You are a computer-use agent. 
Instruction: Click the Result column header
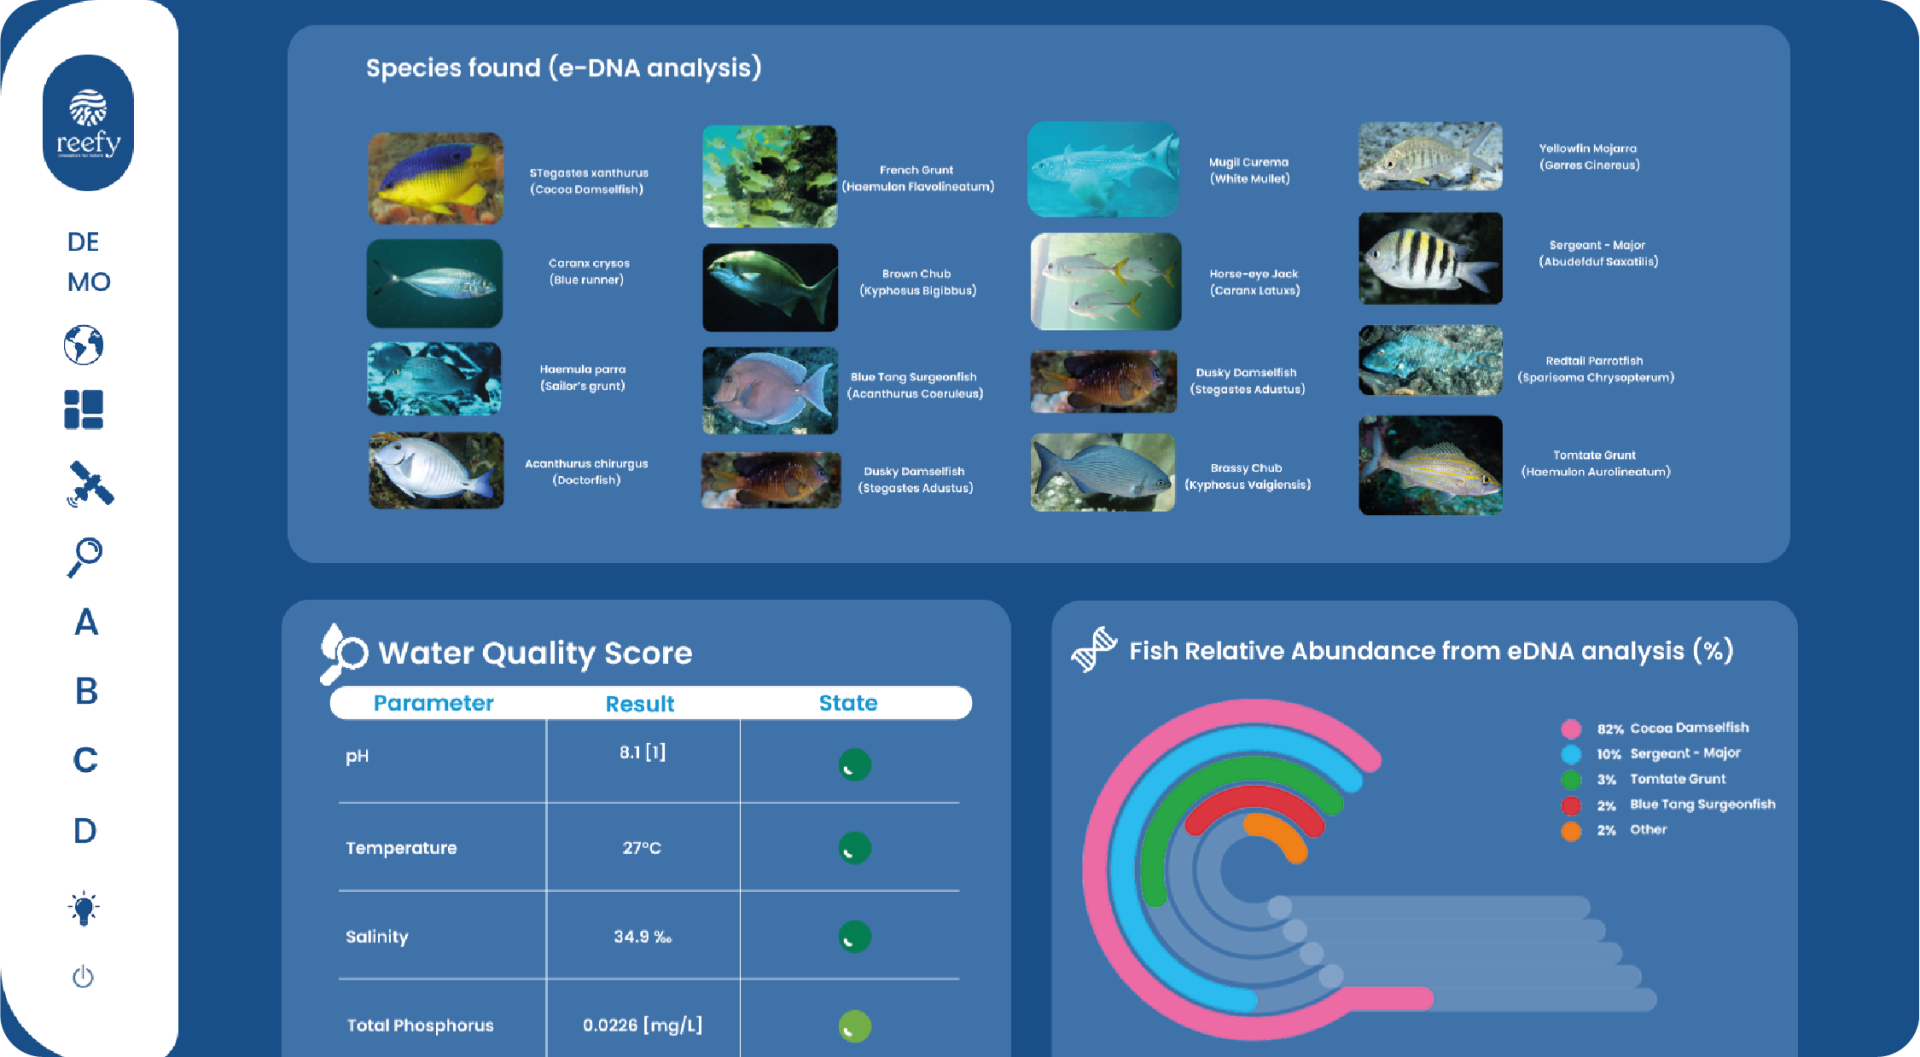point(640,704)
